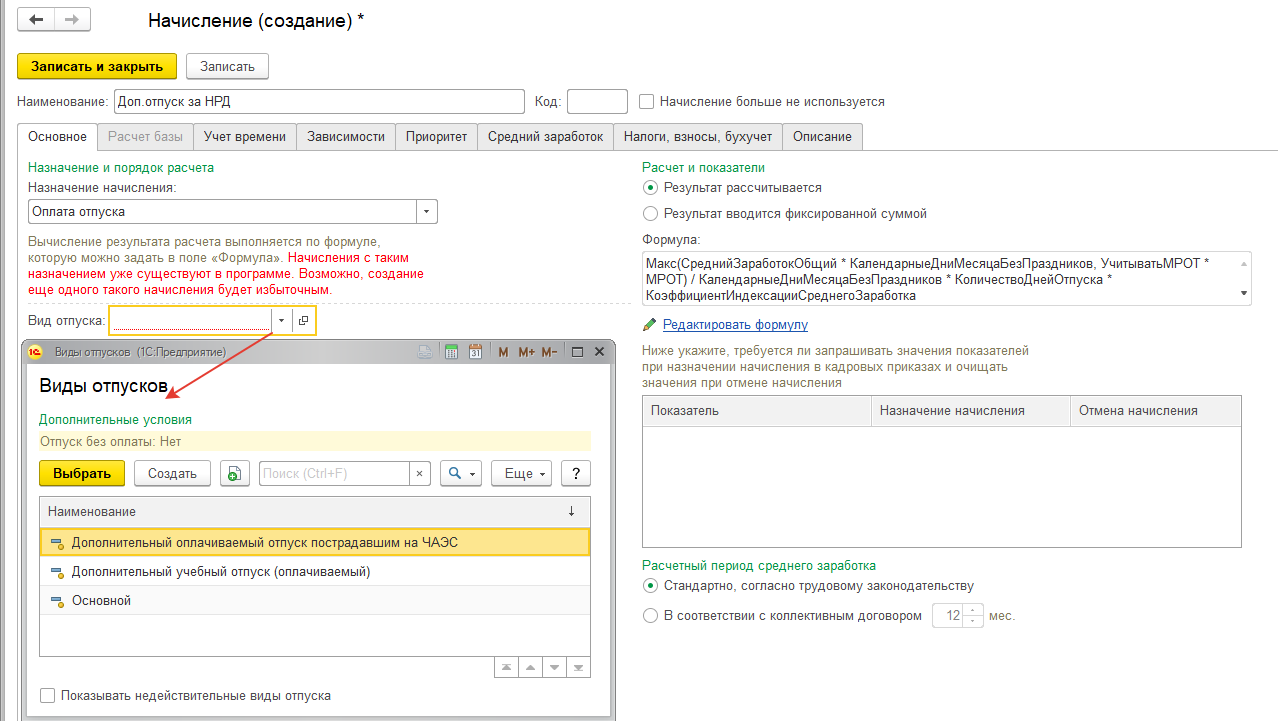
Task: Click the Назначение начисления column header
Action: [971, 411]
